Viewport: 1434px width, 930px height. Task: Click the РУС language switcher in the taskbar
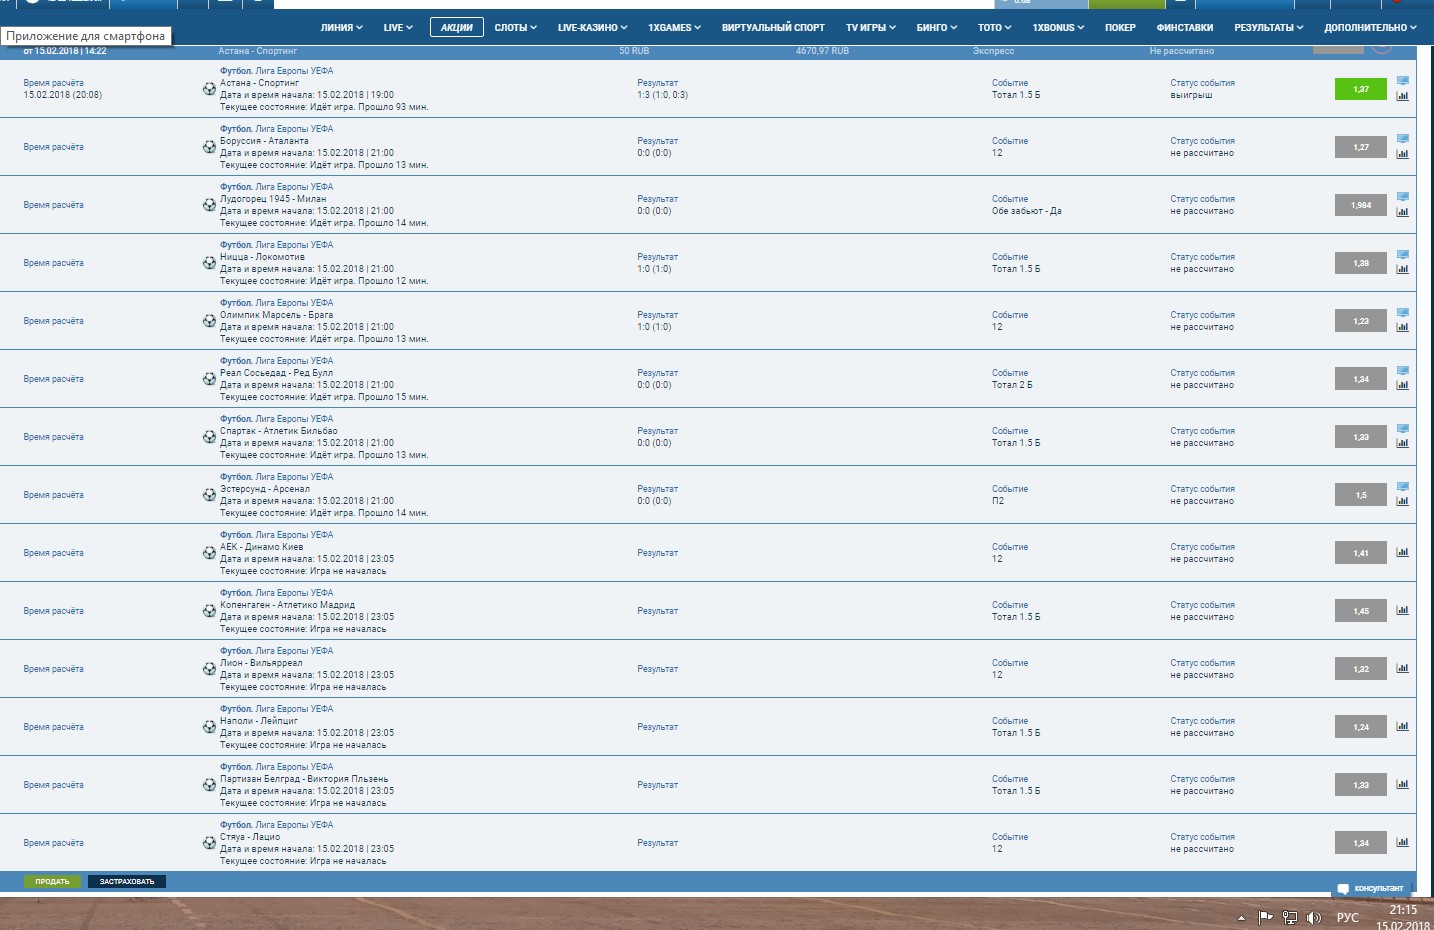(x=1347, y=916)
